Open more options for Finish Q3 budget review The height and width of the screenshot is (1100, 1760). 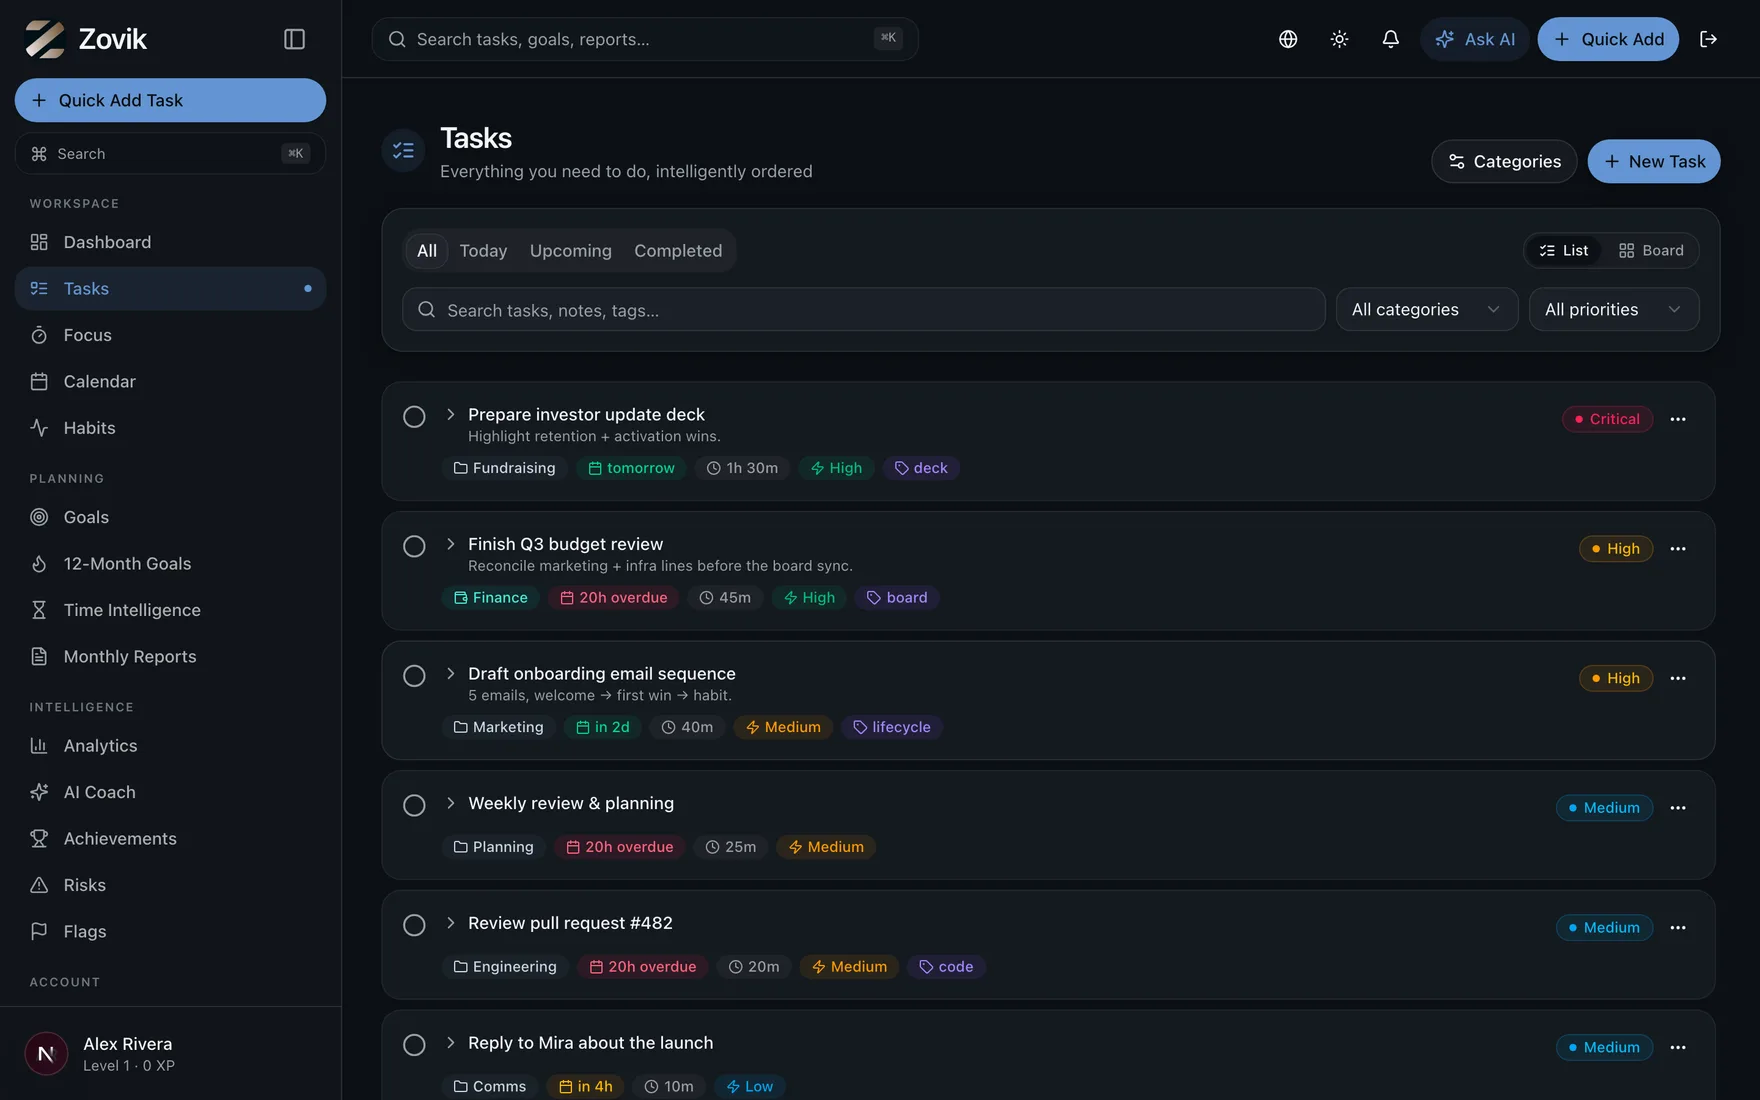click(x=1678, y=549)
